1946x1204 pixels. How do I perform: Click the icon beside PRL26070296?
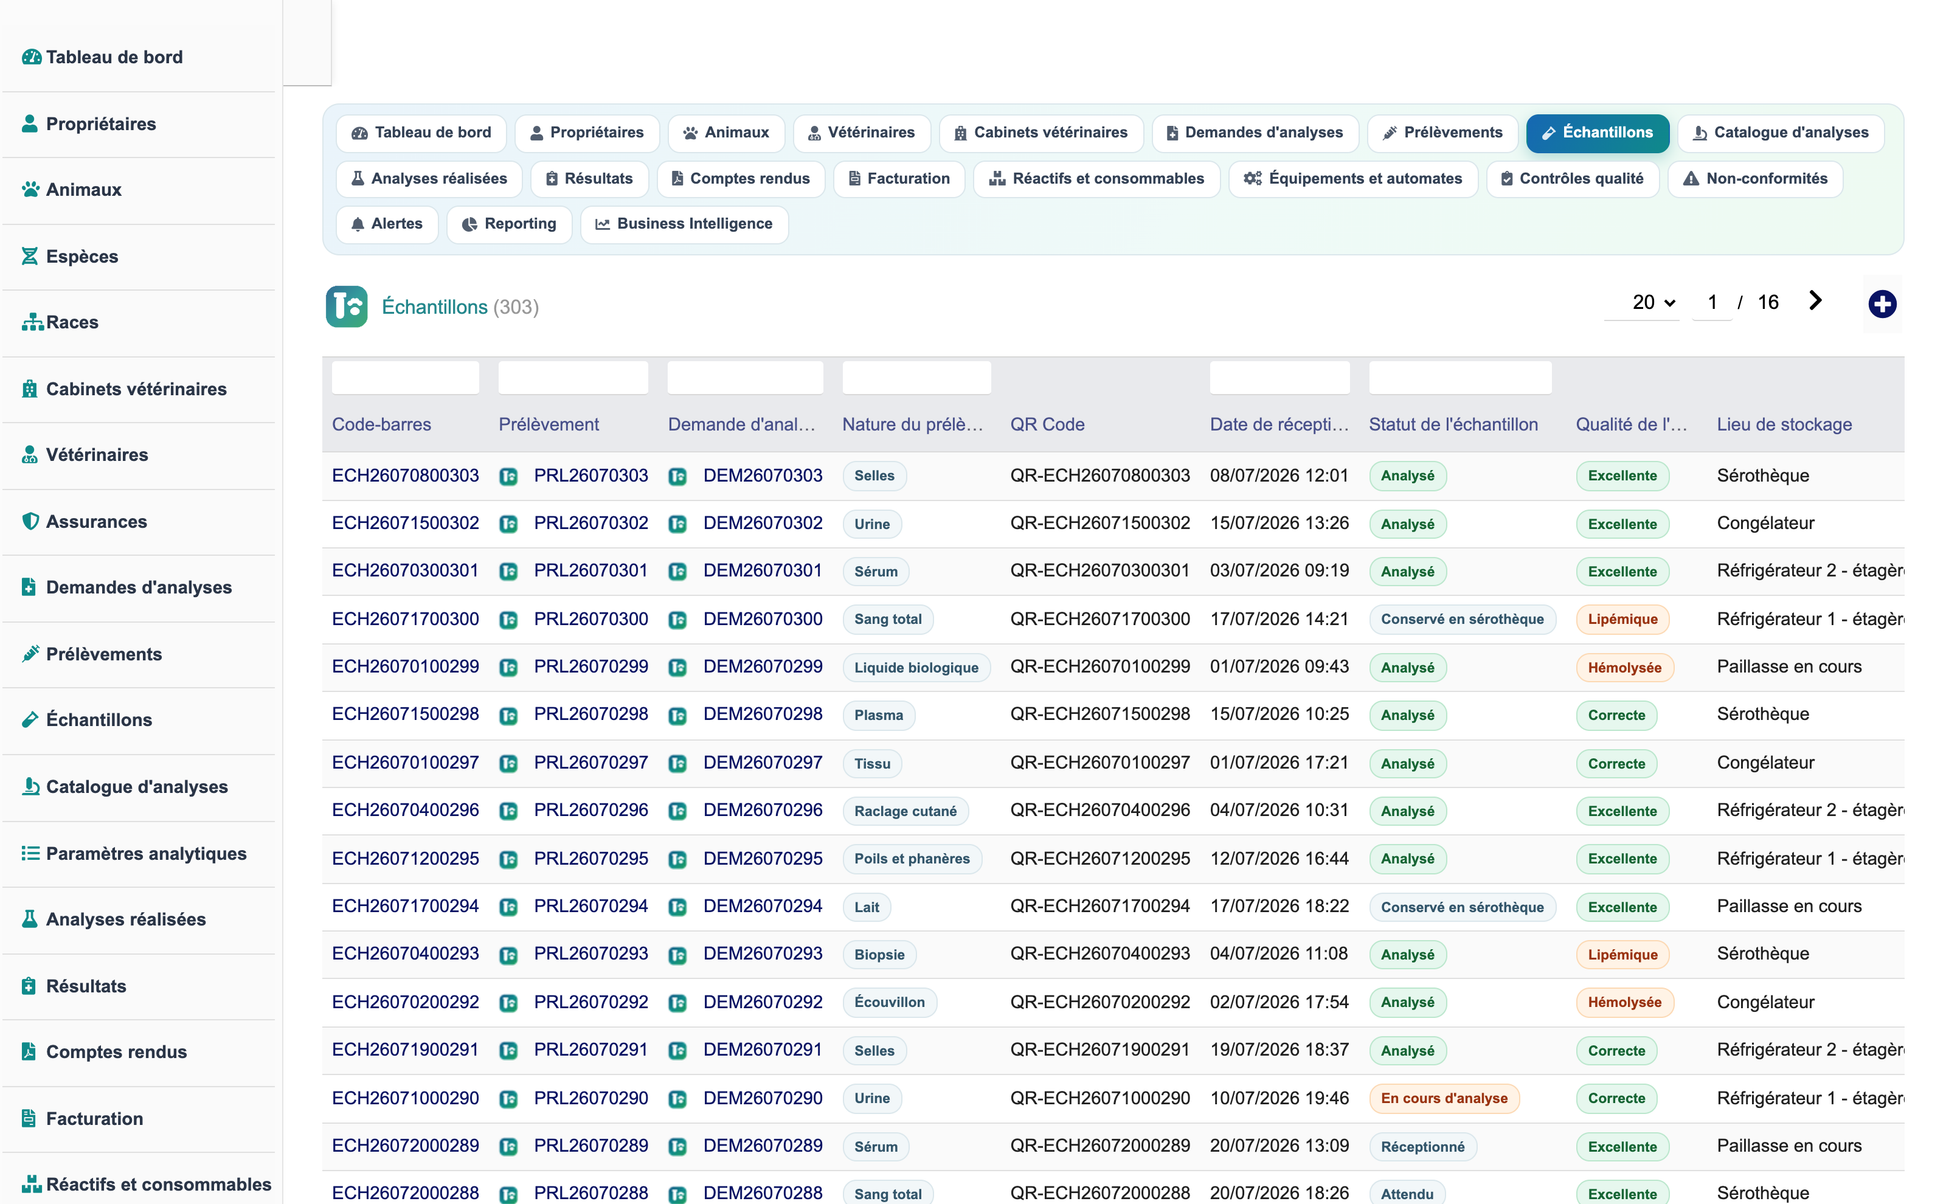pos(509,811)
